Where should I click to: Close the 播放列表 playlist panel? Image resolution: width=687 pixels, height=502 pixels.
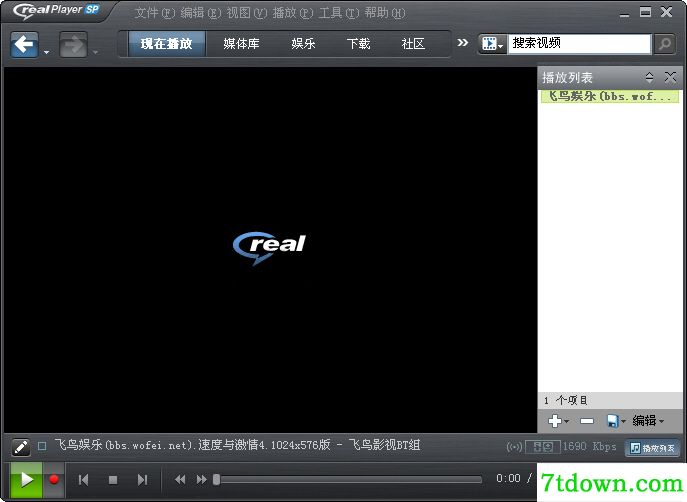coord(670,78)
